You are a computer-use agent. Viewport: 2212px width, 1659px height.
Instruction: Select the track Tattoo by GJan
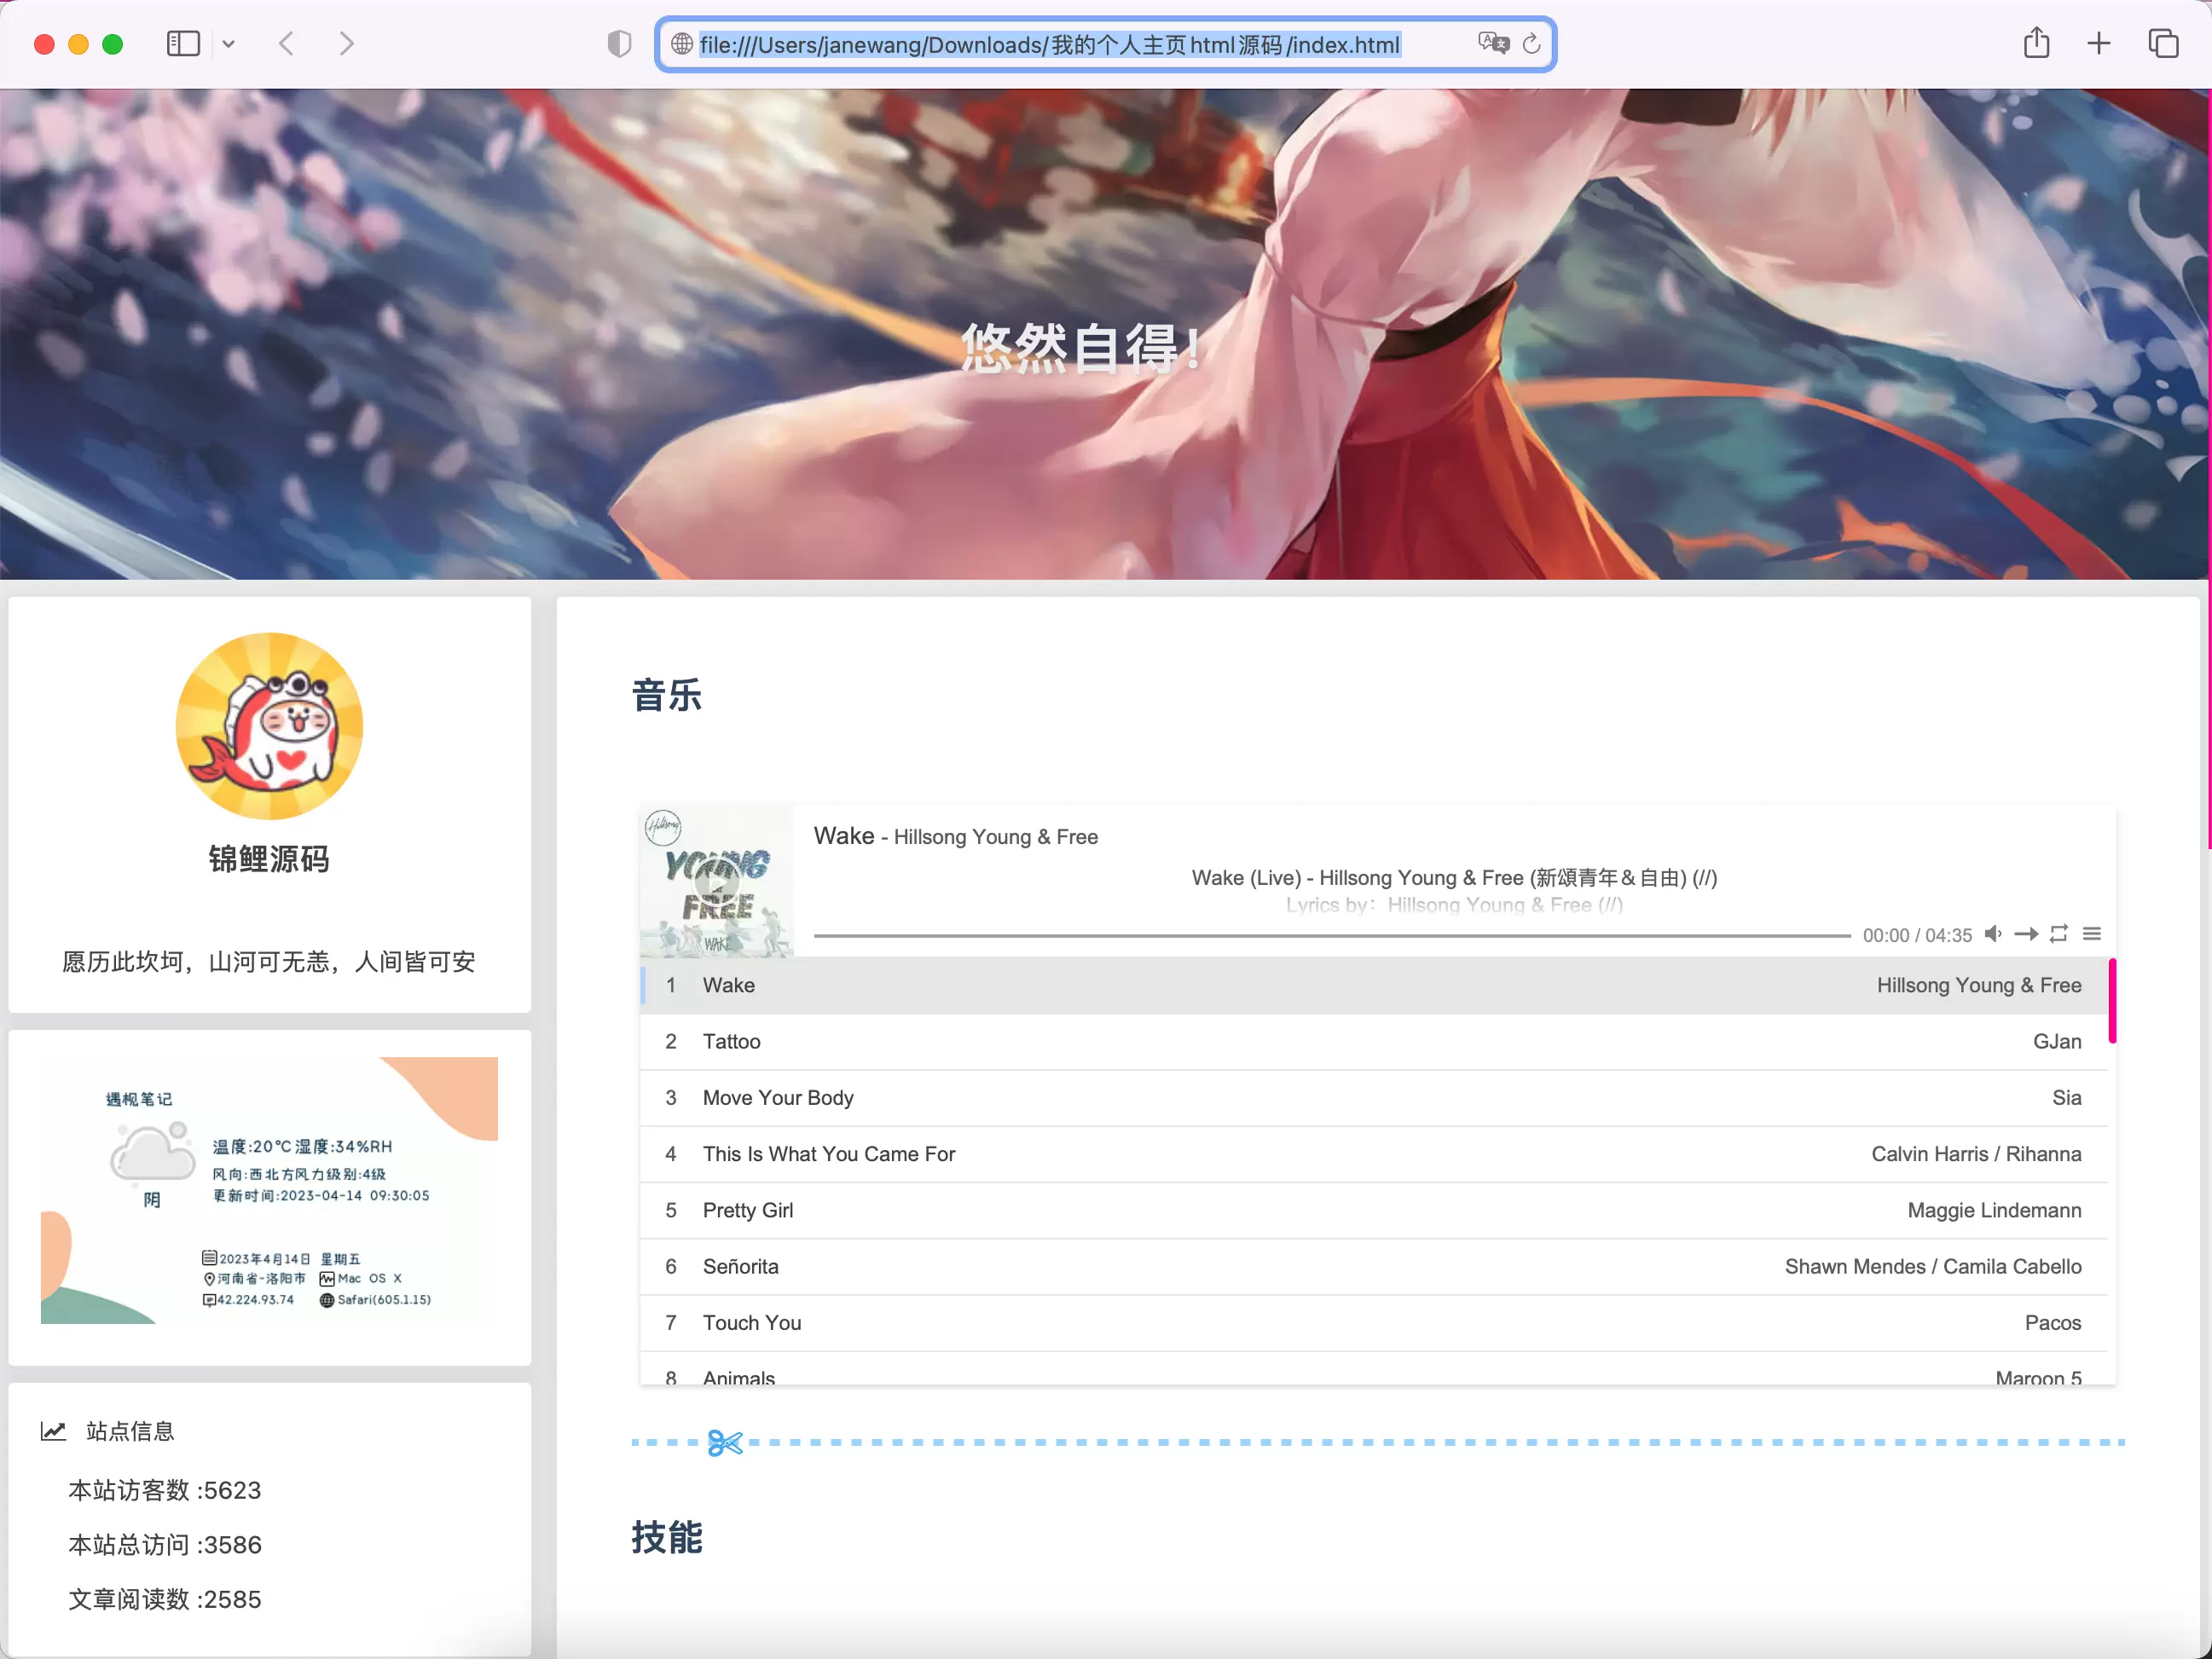pos(1374,1042)
